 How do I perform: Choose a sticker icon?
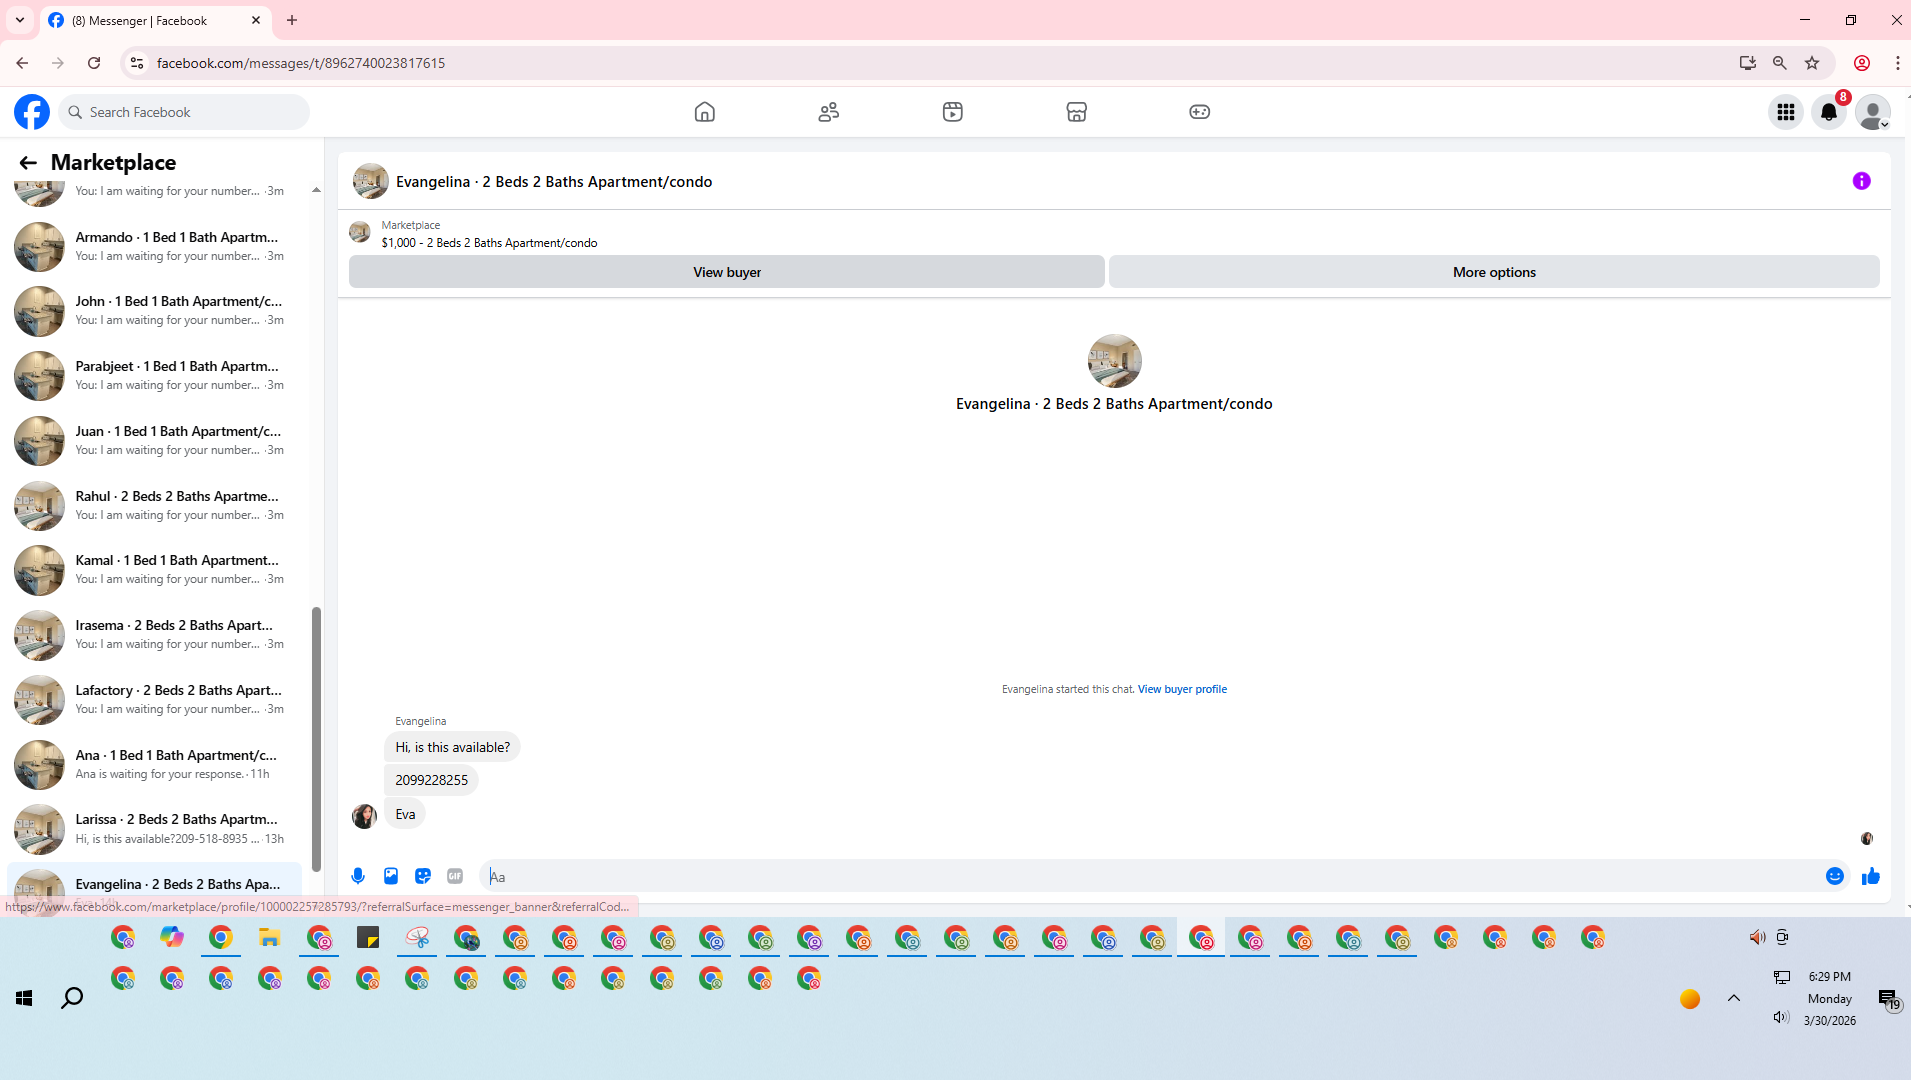click(423, 876)
